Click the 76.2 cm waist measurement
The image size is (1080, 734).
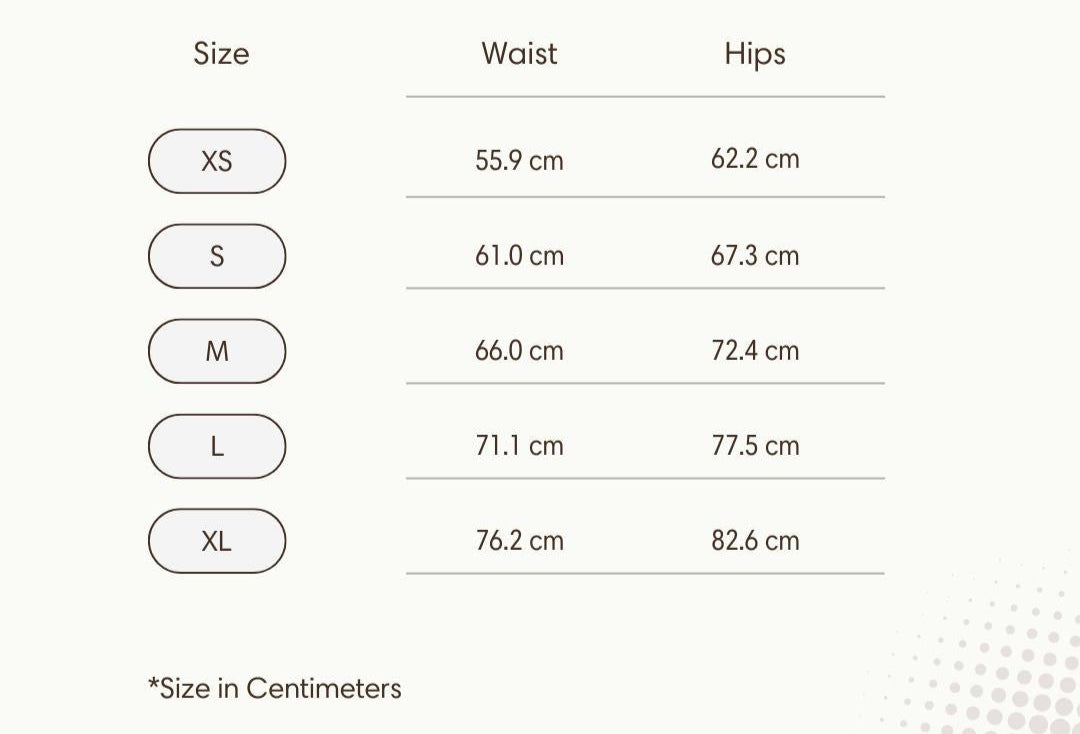pyautogui.click(x=519, y=541)
